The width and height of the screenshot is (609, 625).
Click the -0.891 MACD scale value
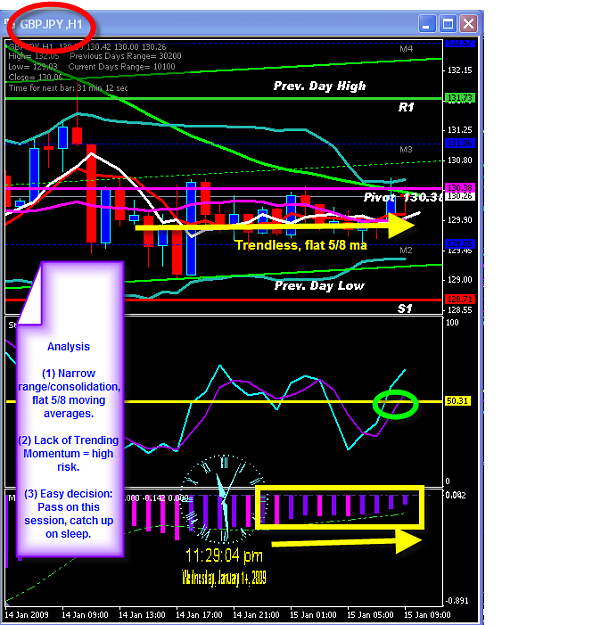pyautogui.click(x=457, y=601)
